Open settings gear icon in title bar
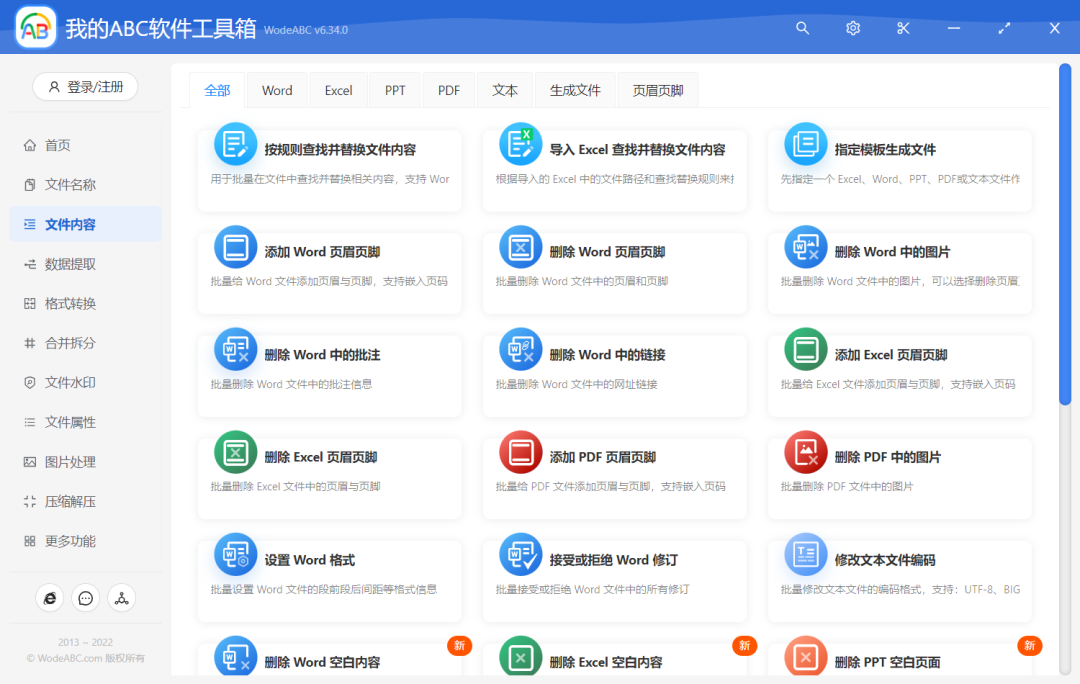 (853, 28)
